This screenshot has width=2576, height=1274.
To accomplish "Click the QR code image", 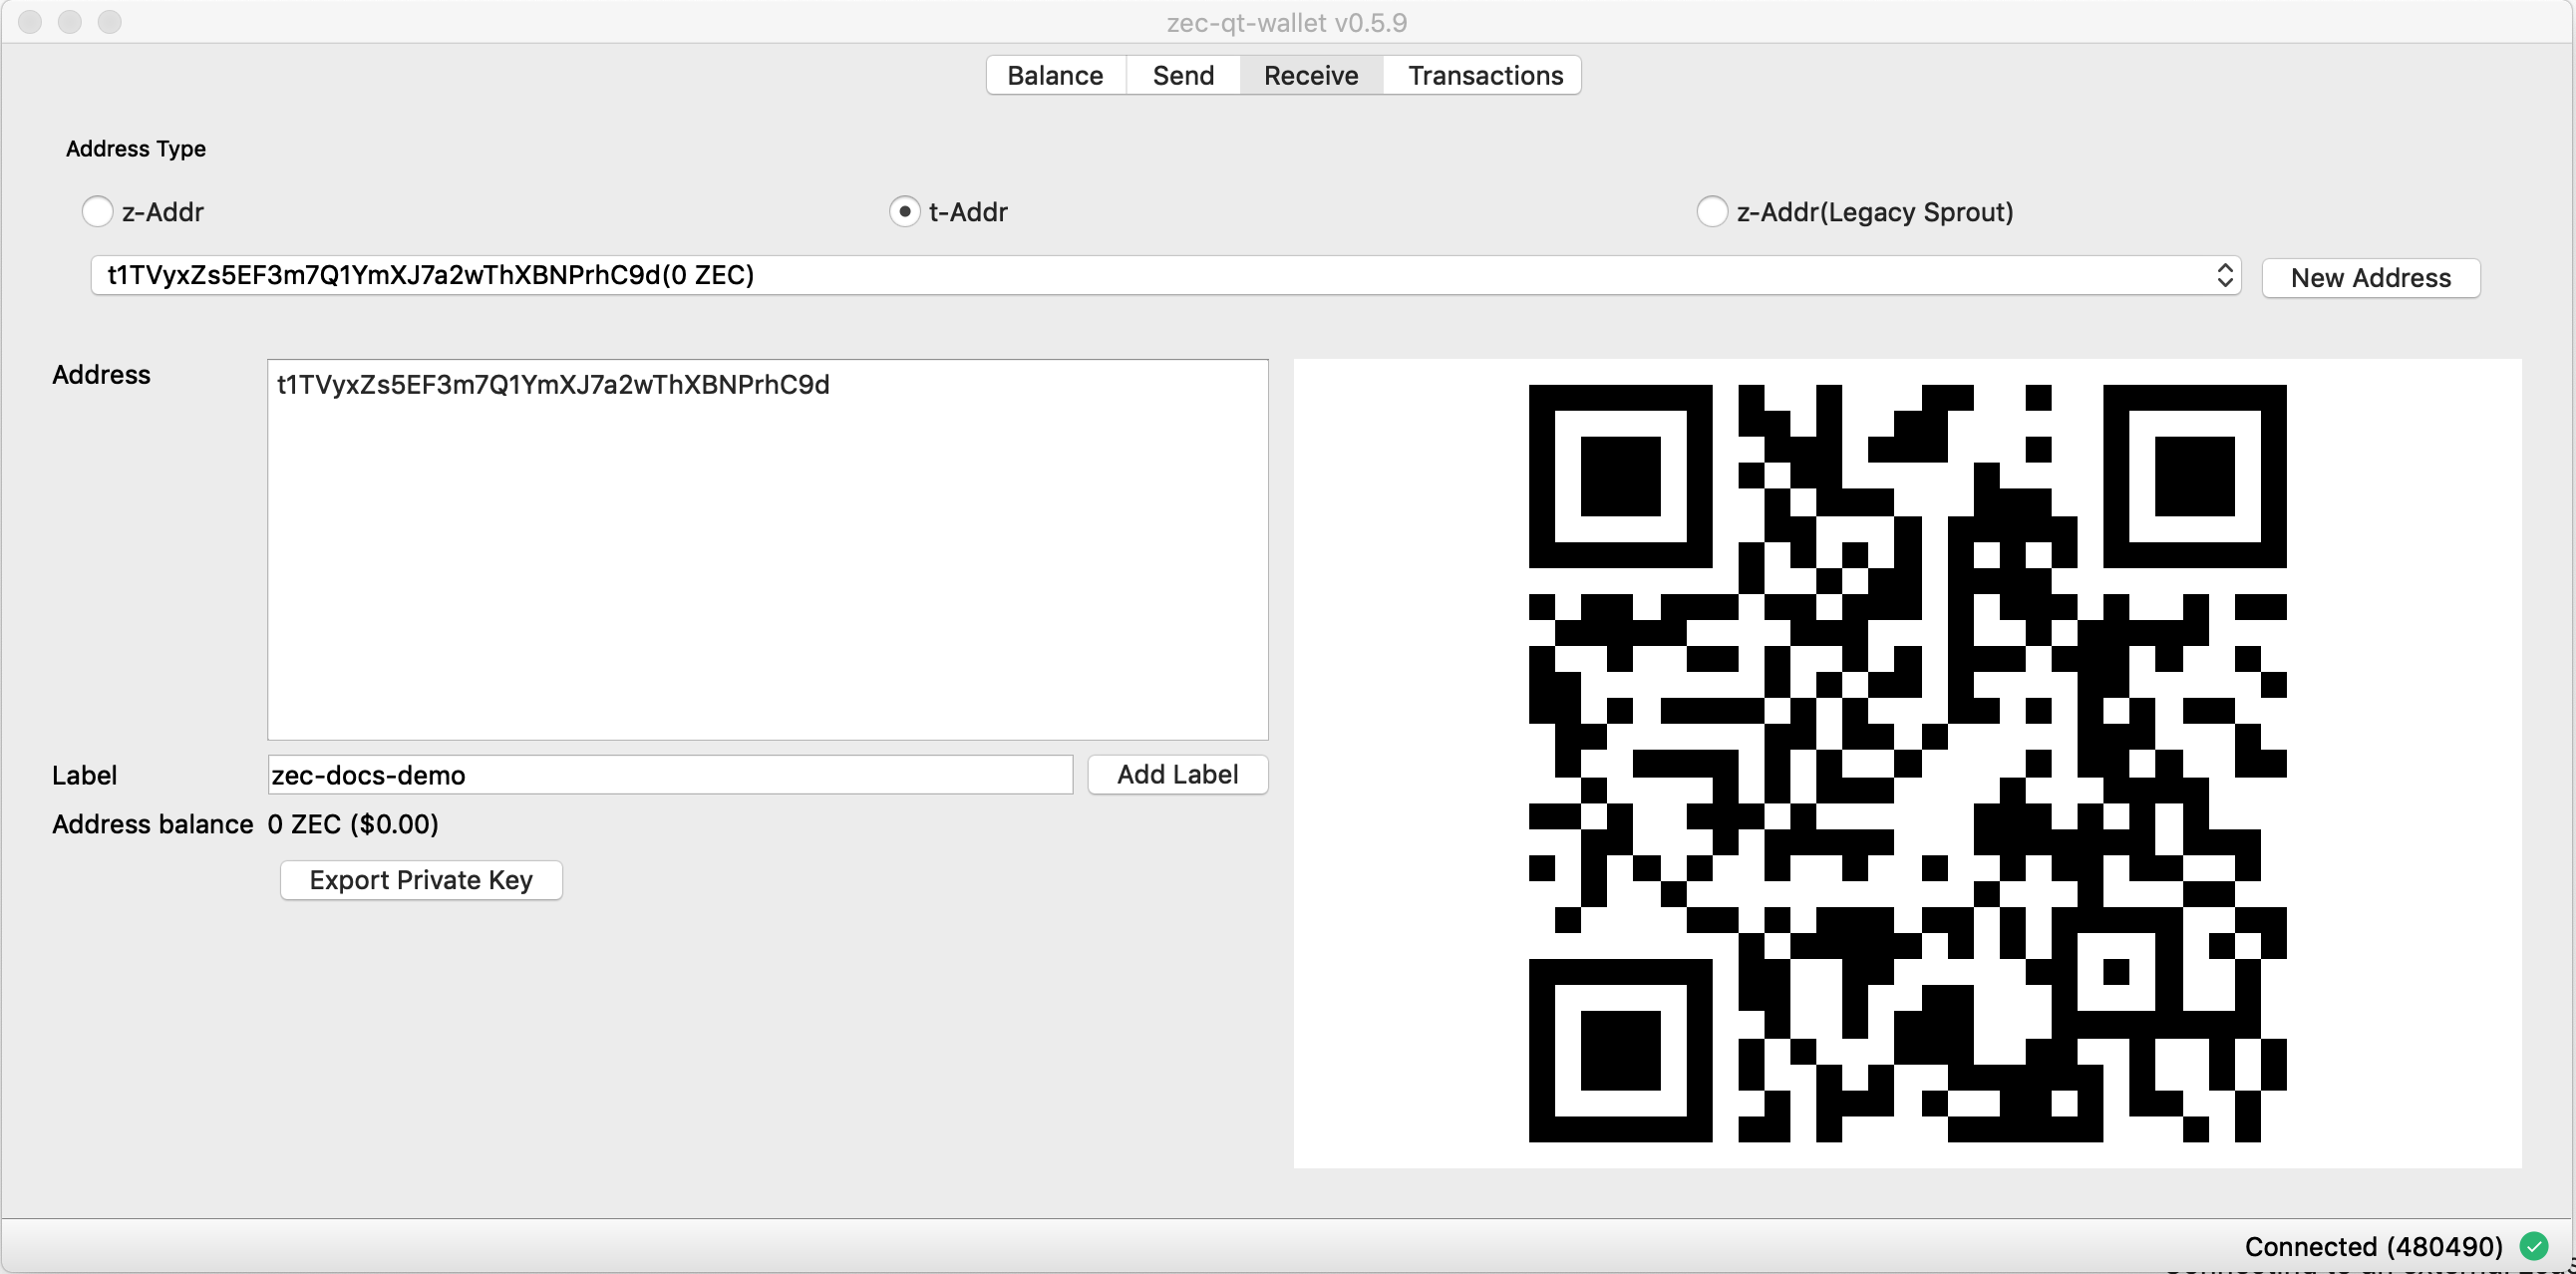I will (x=1909, y=762).
